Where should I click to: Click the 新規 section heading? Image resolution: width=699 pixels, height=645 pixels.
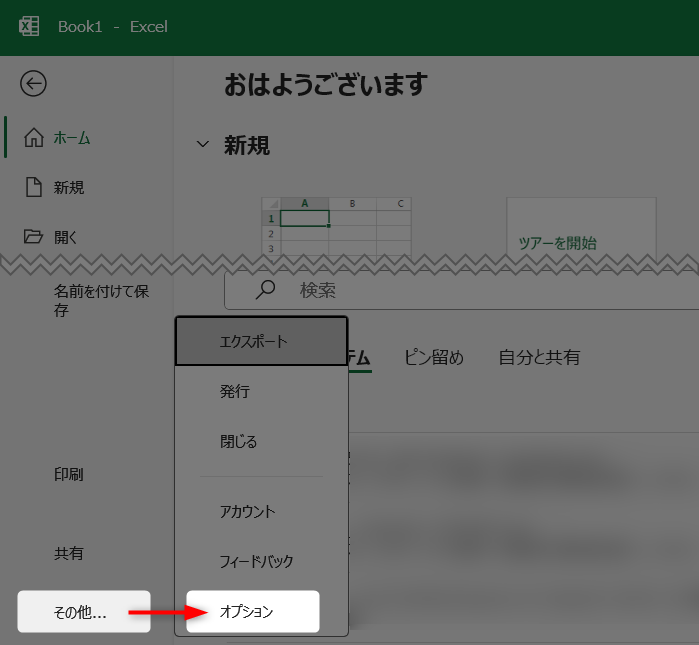[x=247, y=145]
